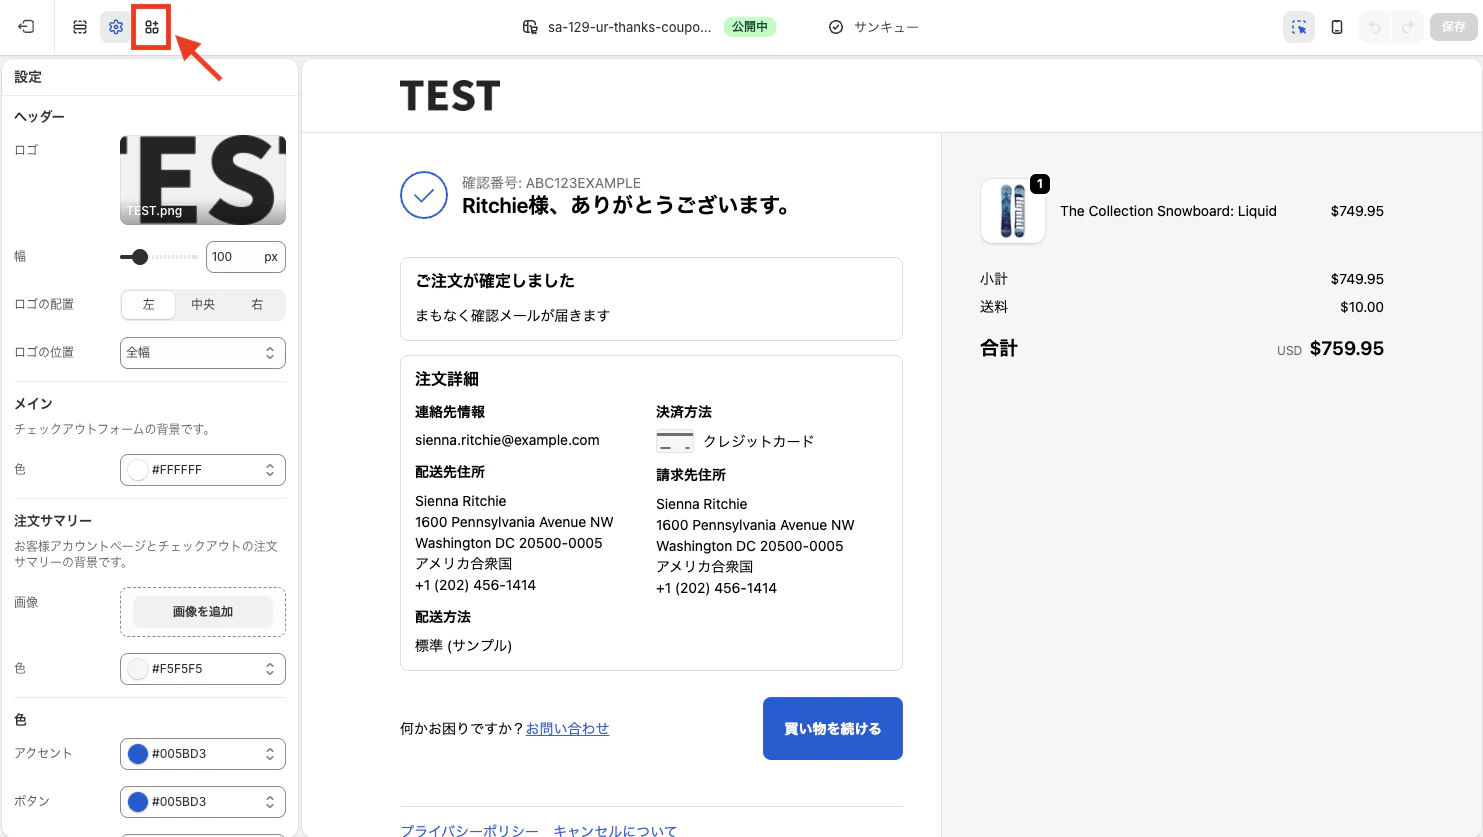Click the checkout file icon beside sa-129-ur-thanks-coupo
Image resolution: width=1483 pixels, height=837 pixels.
[x=530, y=27]
